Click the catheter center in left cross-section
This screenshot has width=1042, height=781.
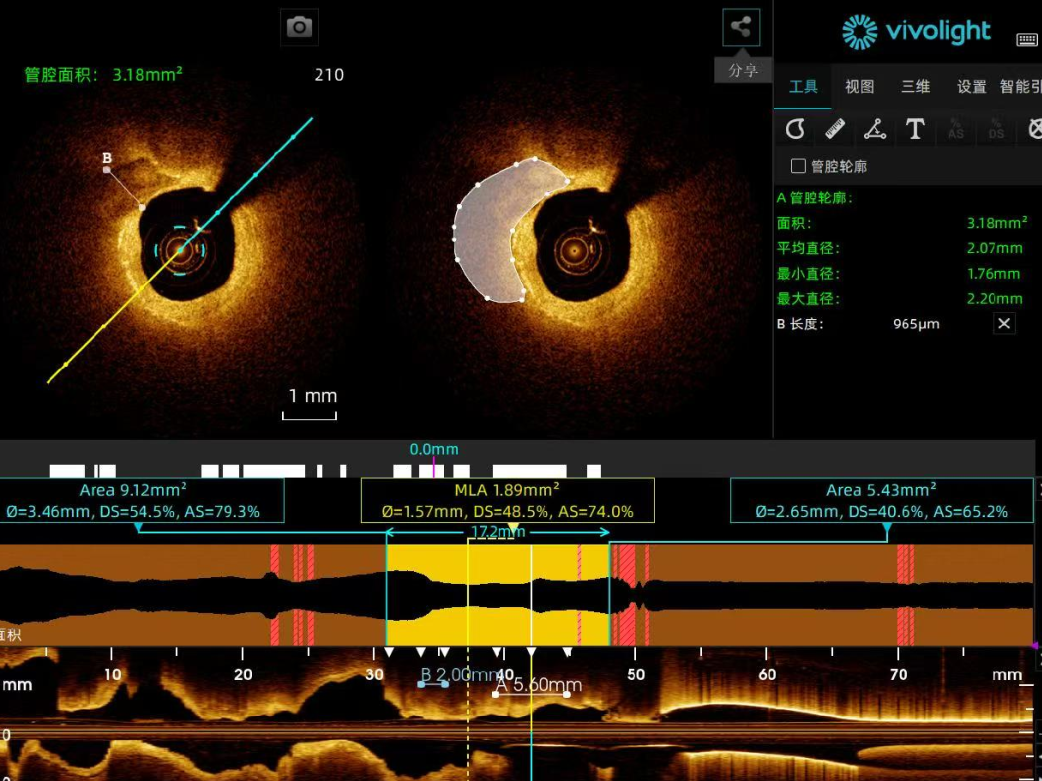pyautogui.click(x=180, y=251)
